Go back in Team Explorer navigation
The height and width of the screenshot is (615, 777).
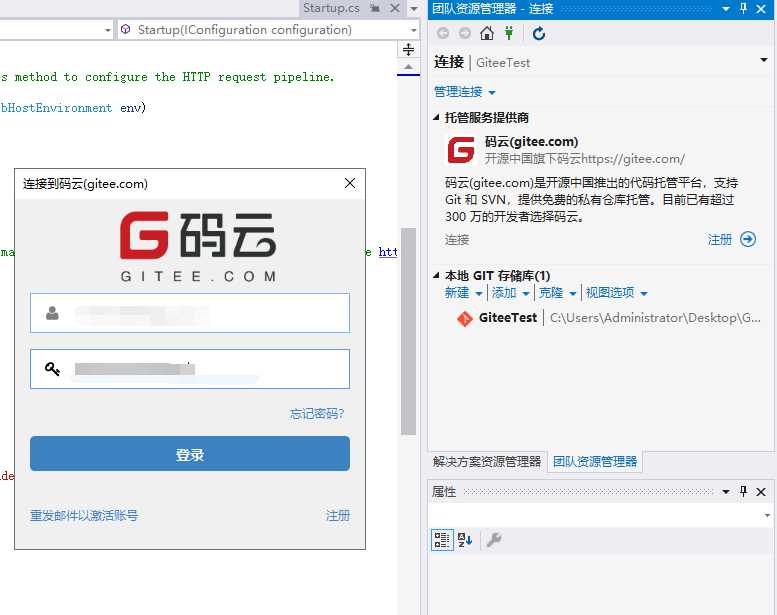443,33
